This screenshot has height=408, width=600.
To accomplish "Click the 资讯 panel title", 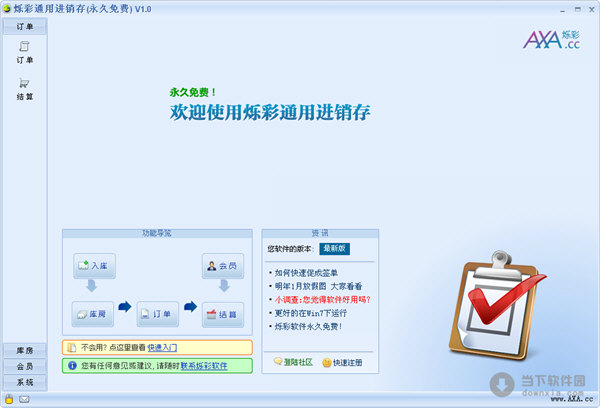I will 320,233.
